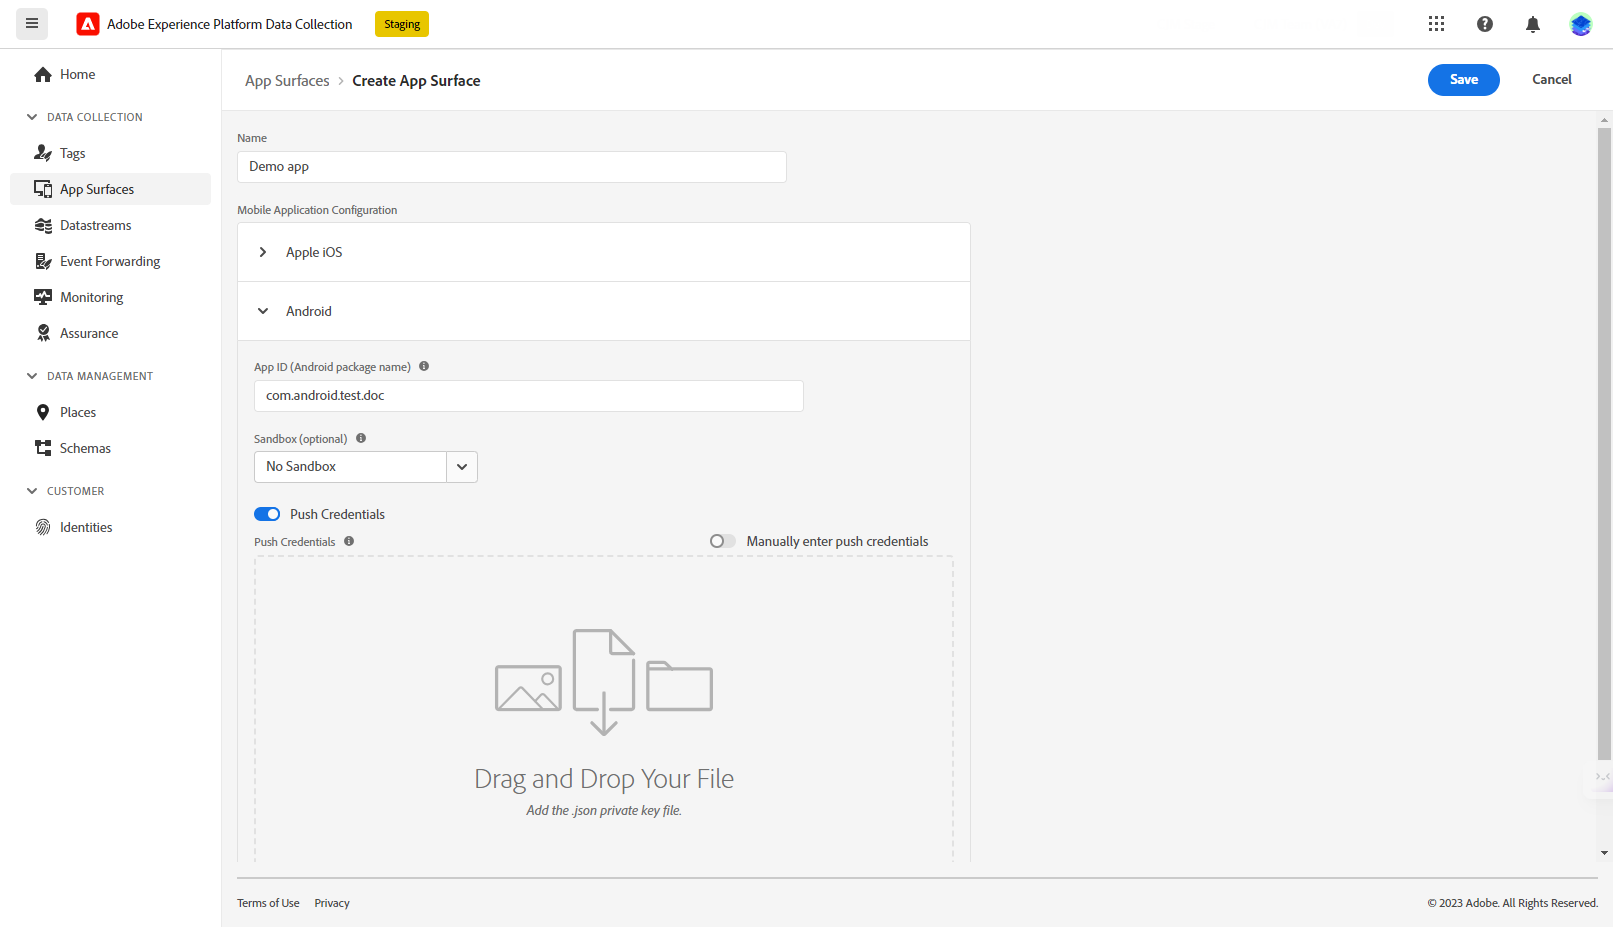Show App ID info tooltip icon
This screenshot has width=1613, height=927.
[424, 367]
